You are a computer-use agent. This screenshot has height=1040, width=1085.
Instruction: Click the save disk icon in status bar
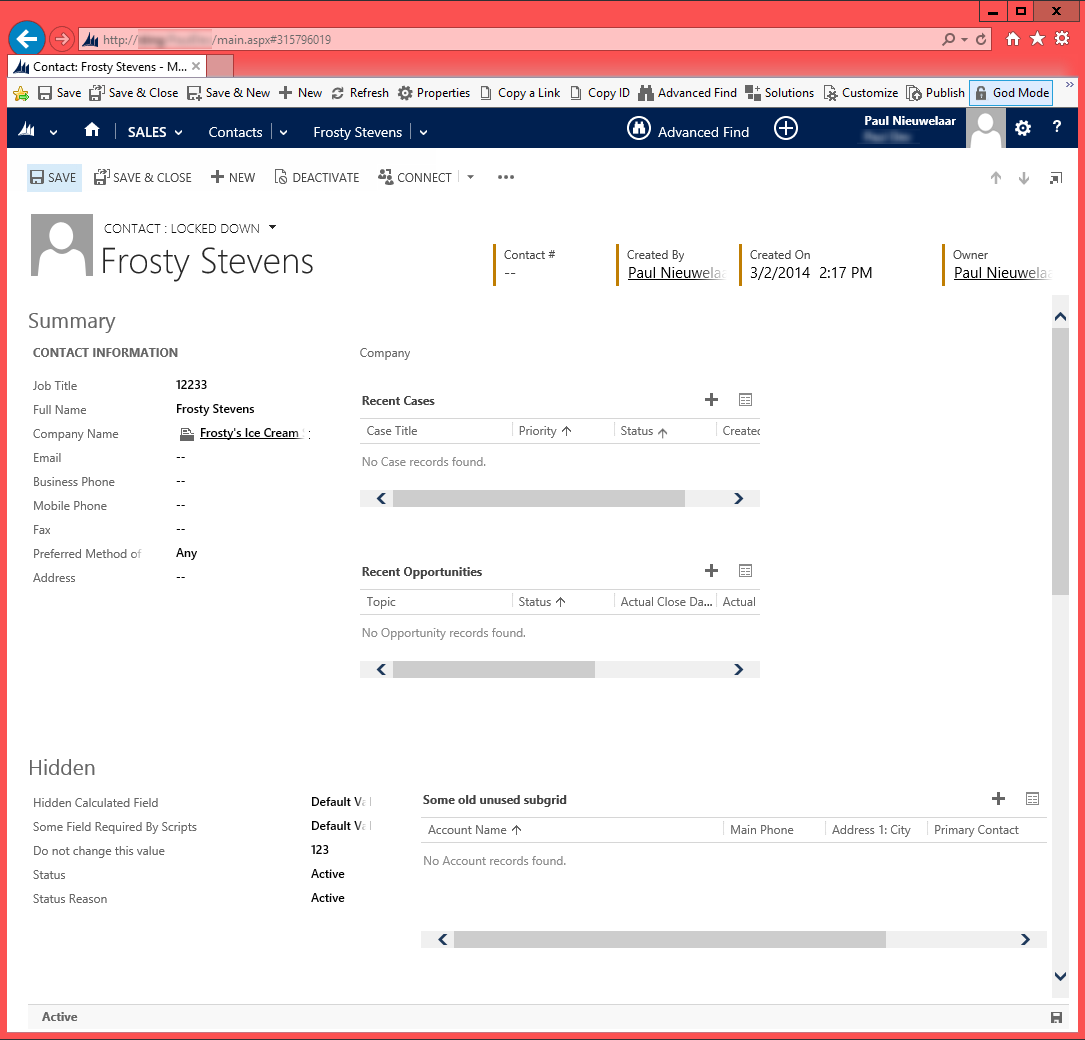(1056, 1017)
